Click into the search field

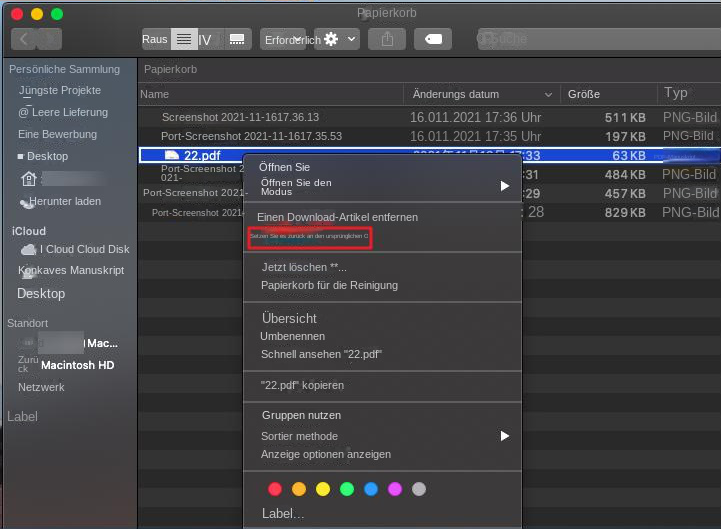599,39
